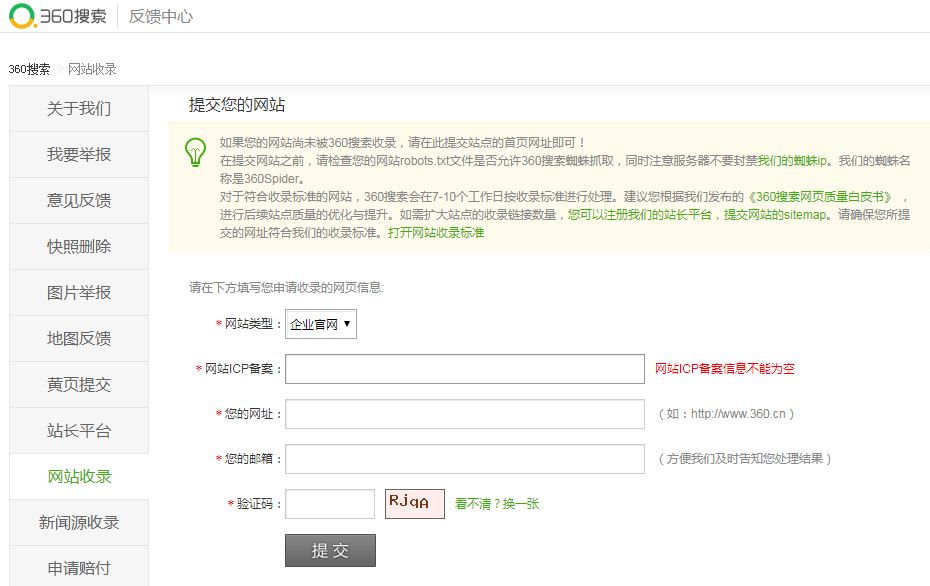Go to 黄页提交 page
Screen dimensions: 930x586
coord(79,385)
